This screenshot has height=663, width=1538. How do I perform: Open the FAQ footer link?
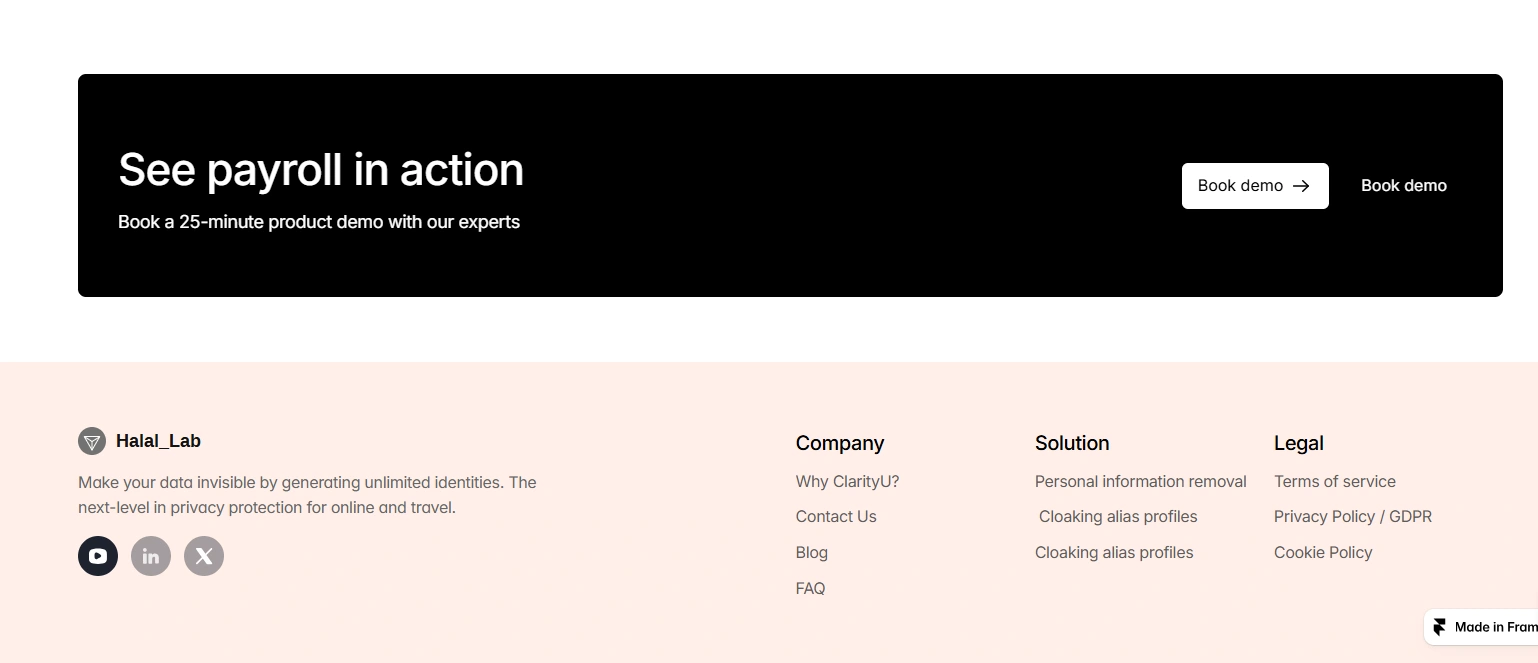point(811,589)
